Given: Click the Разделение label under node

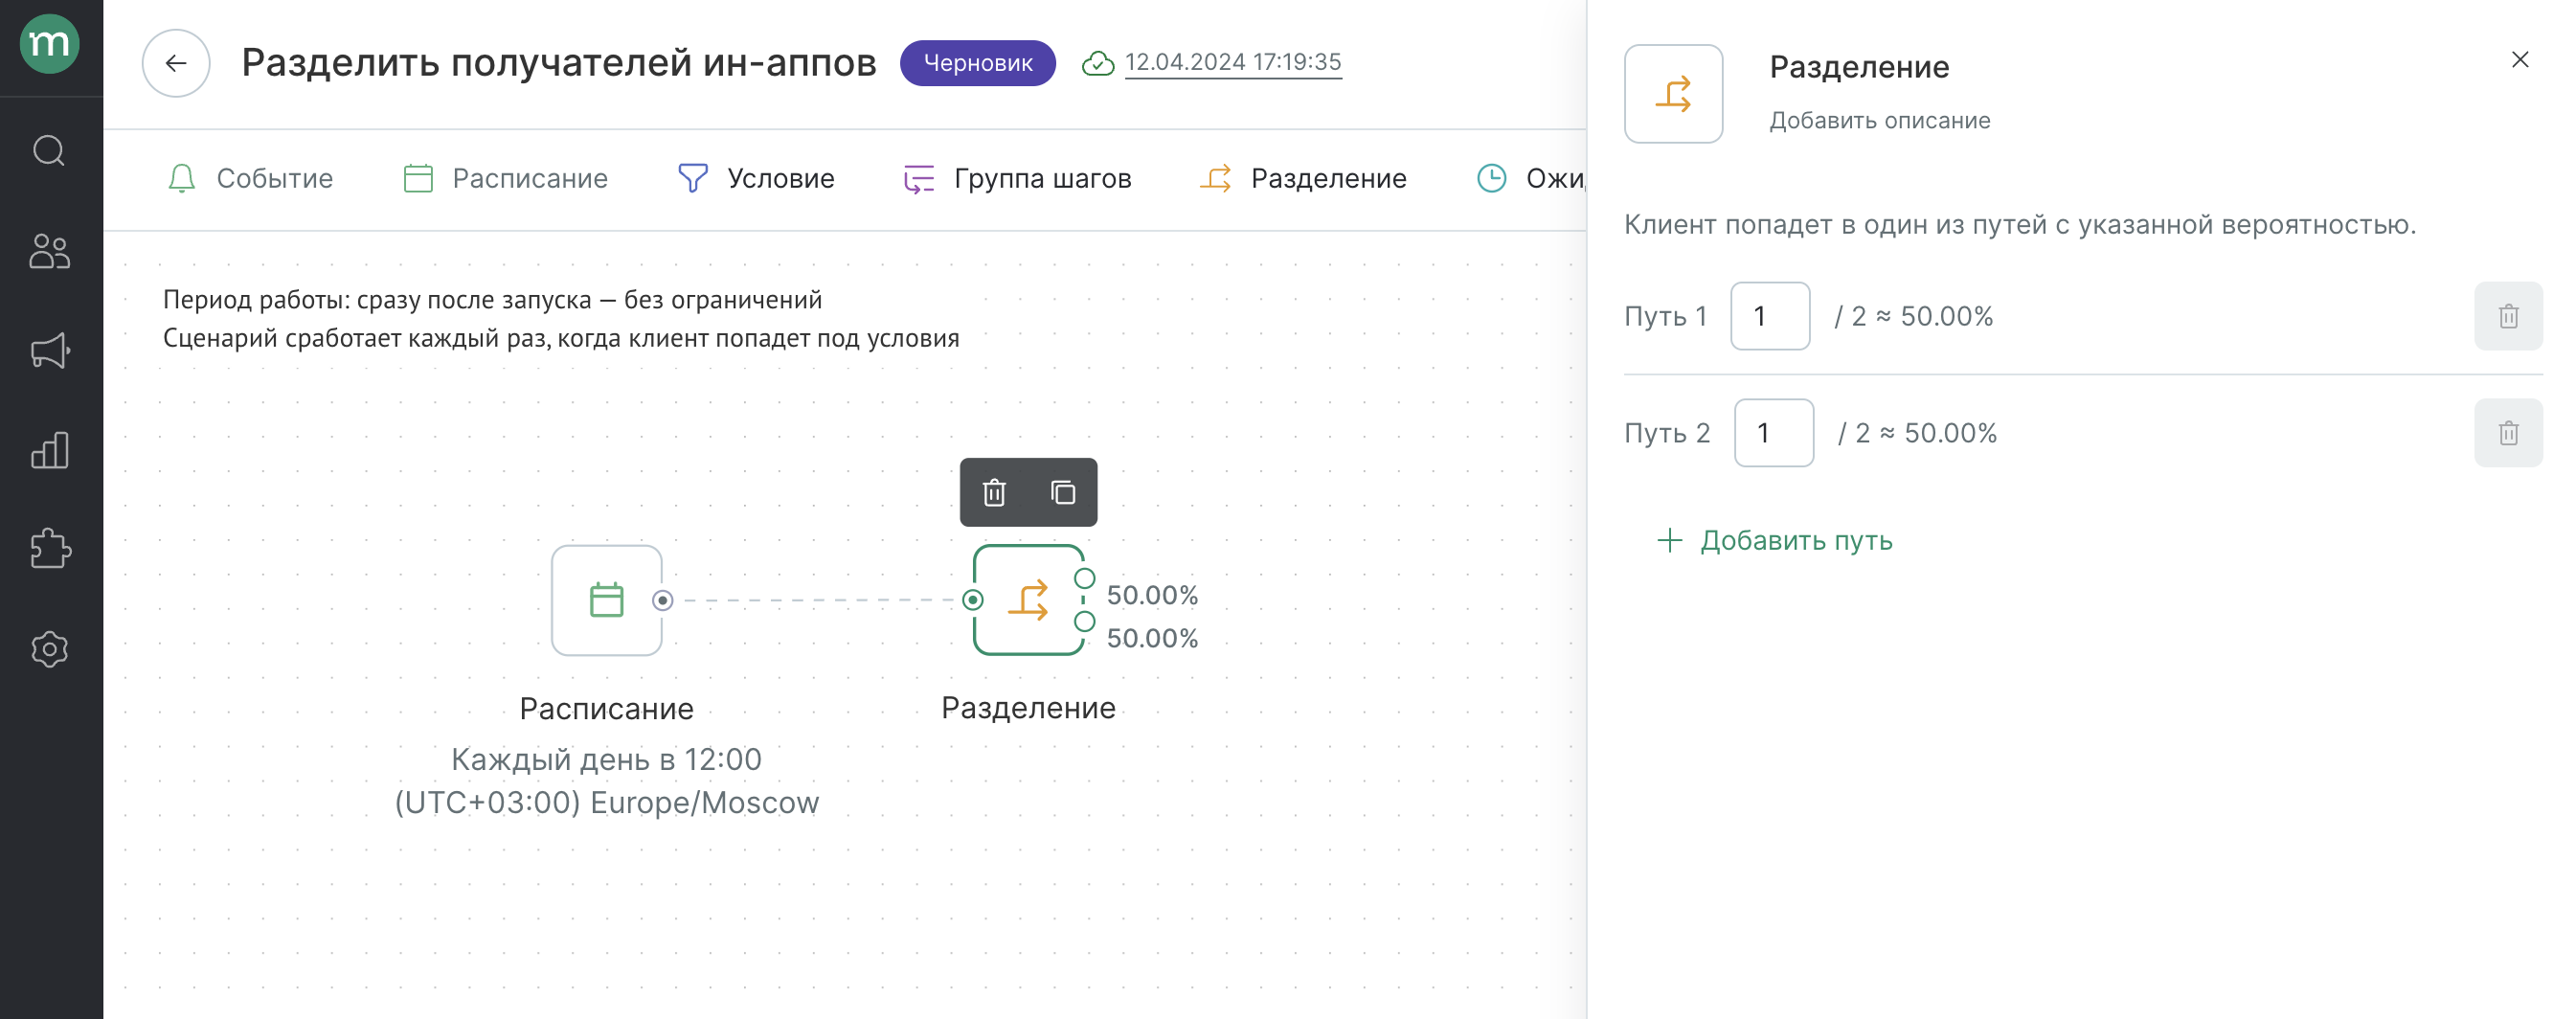Looking at the screenshot, I should 1029,708.
